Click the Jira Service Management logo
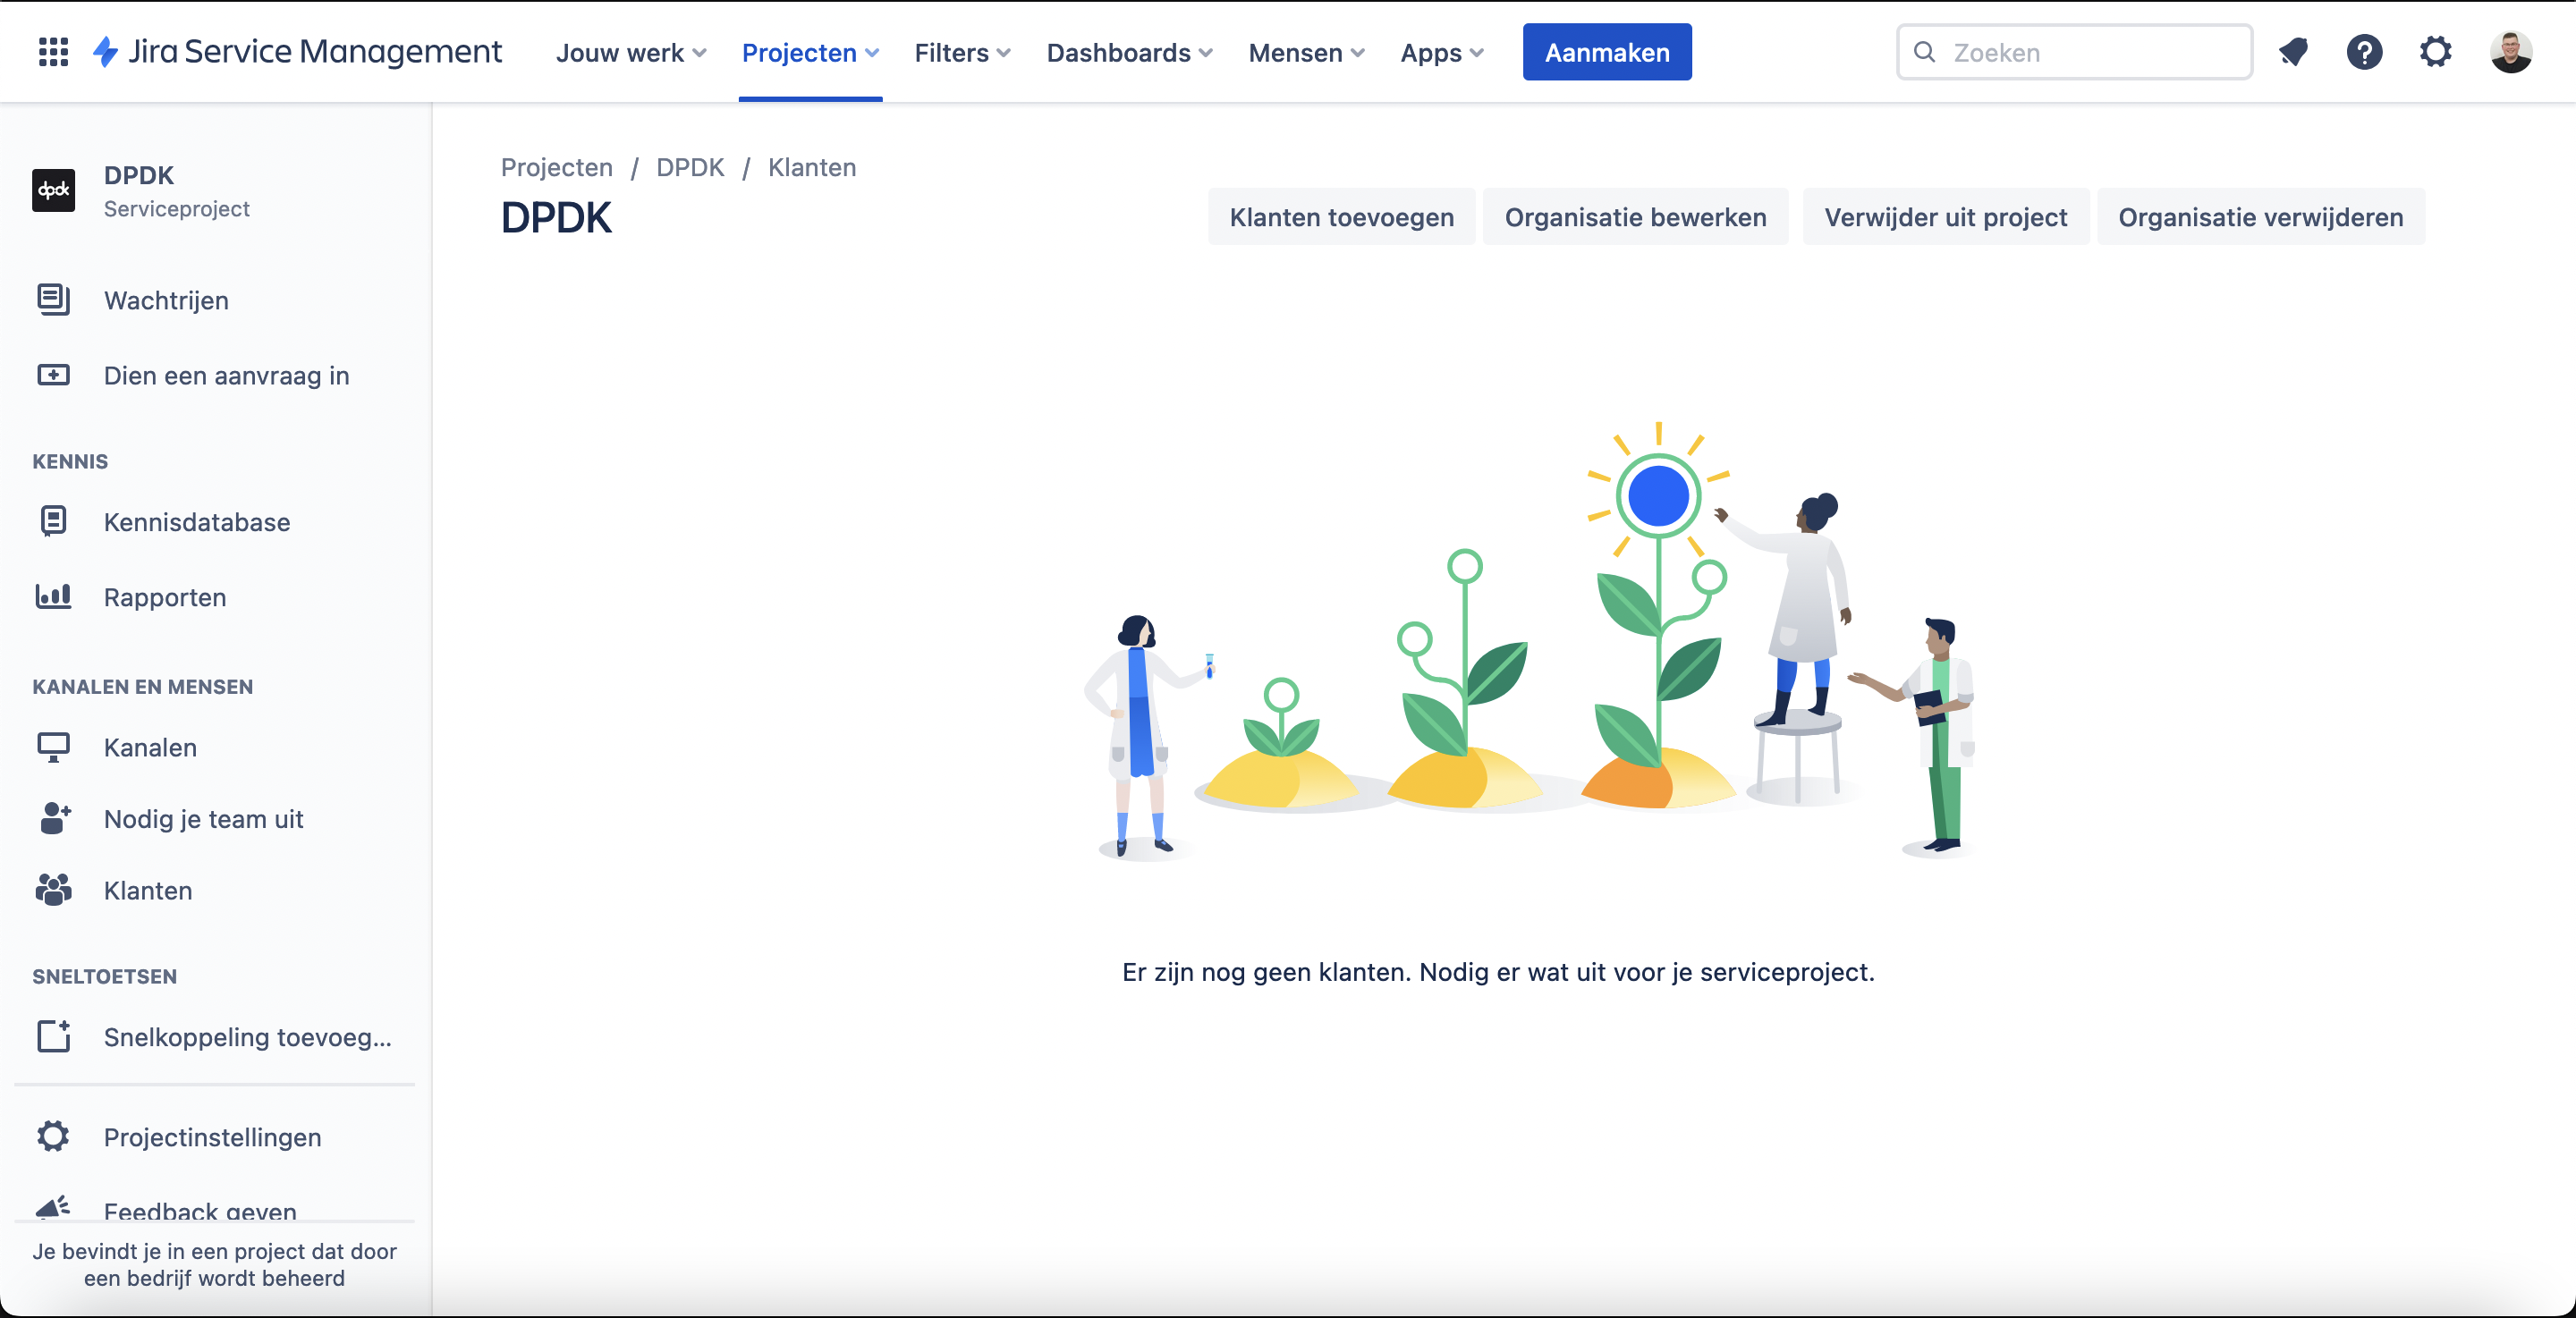 297,52
